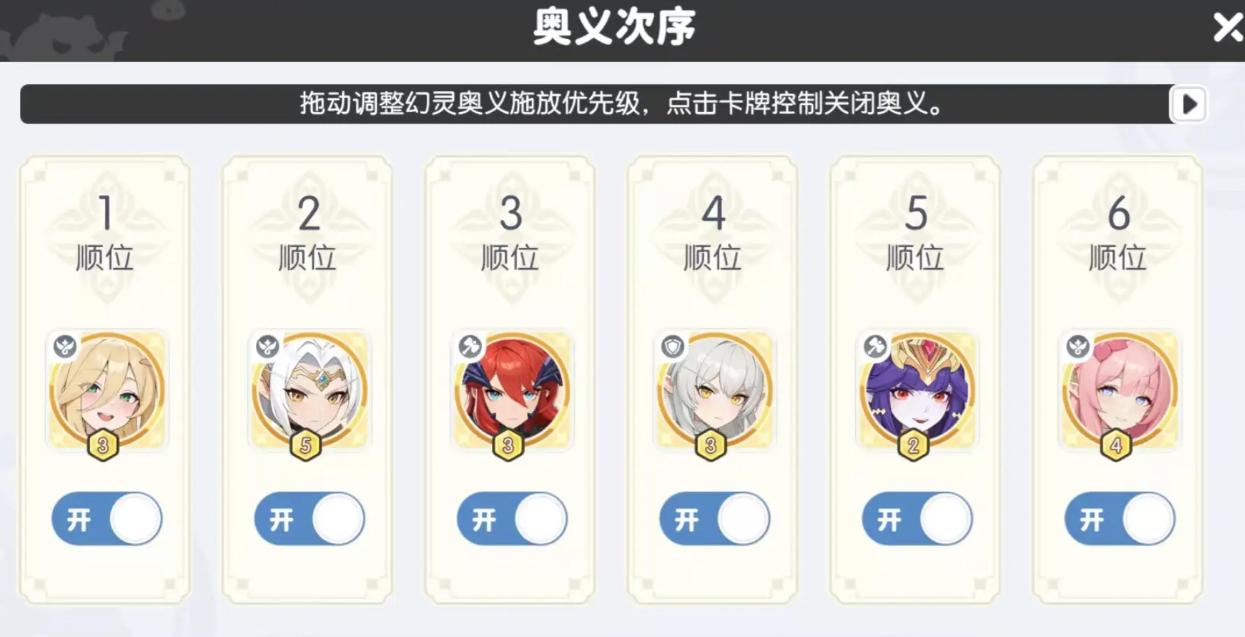Disable the 开 toggle under slot 6
Viewport: 1245px width, 637px height.
coord(1119,519)
